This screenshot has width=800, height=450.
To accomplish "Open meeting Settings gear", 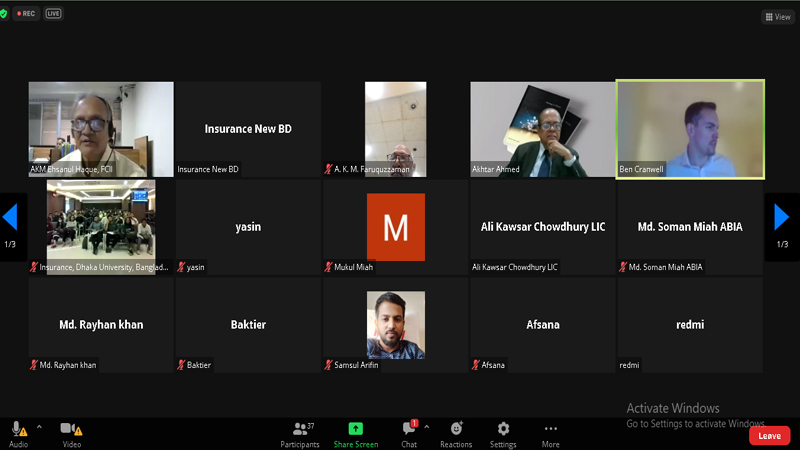I will click(x=503, y=434).
